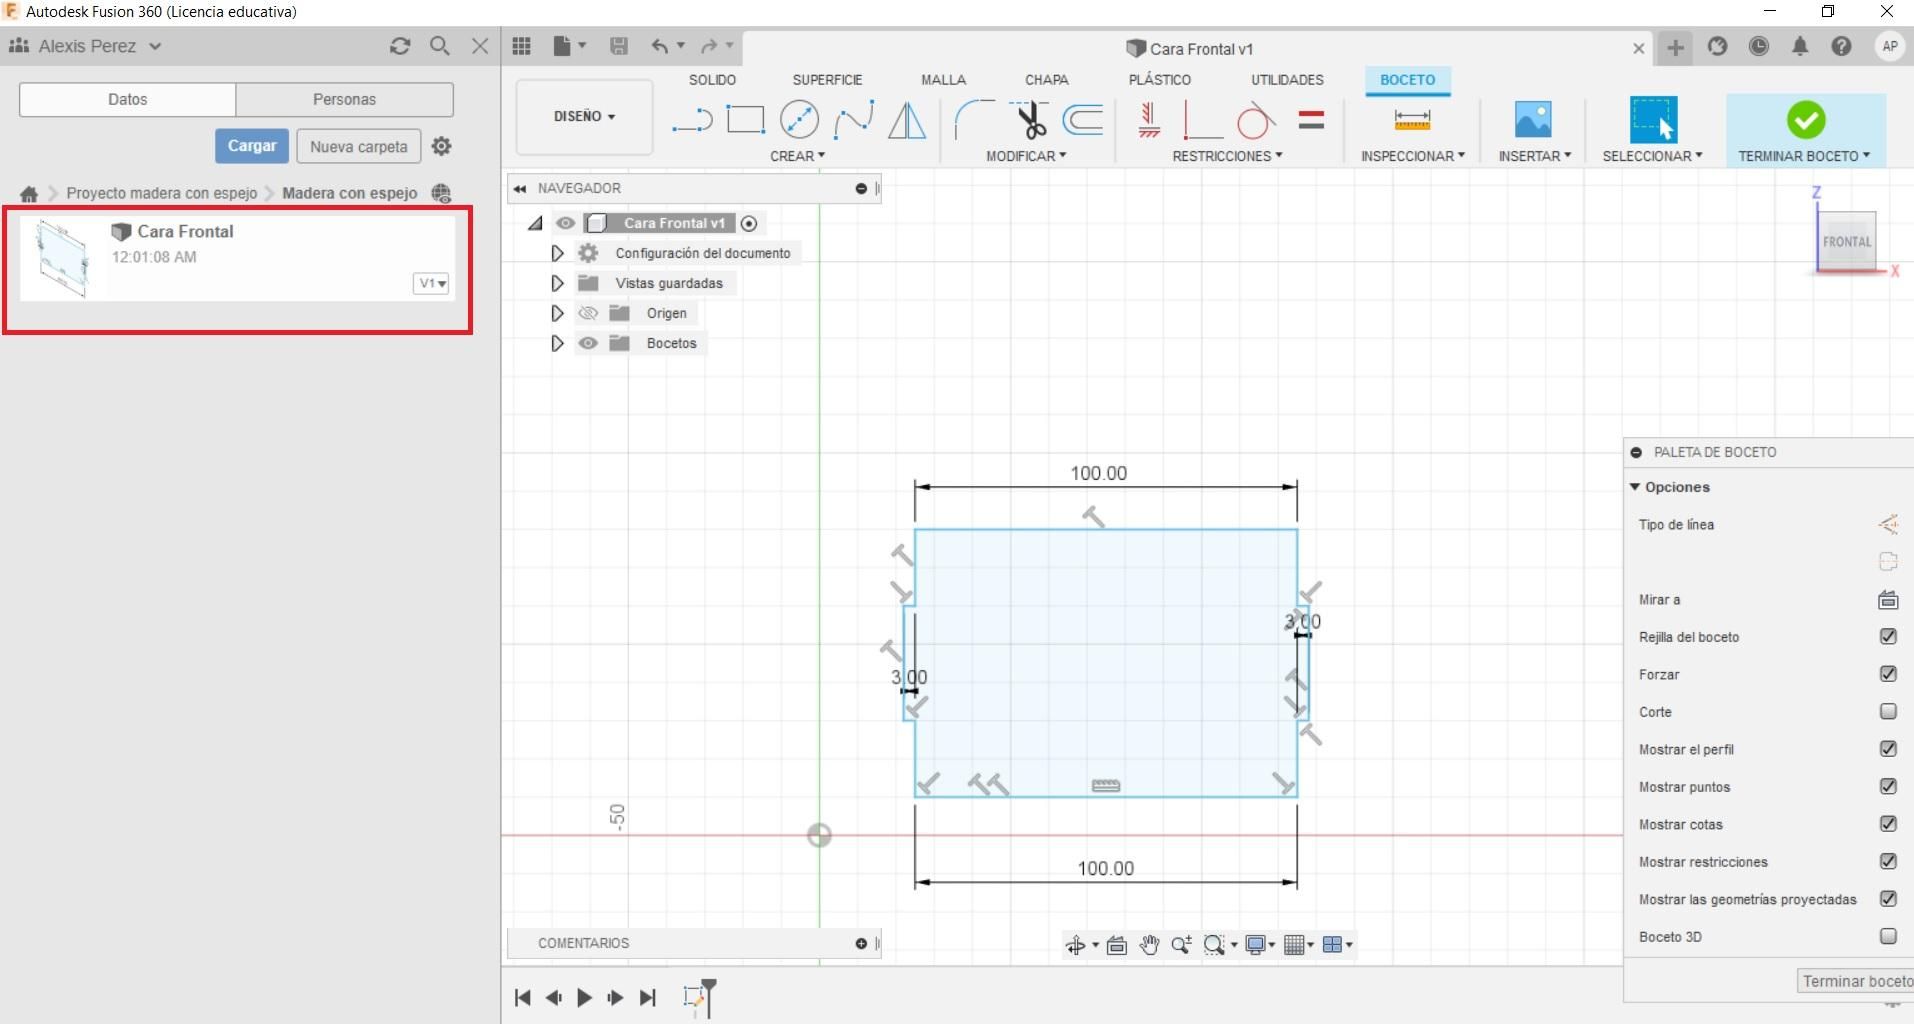Toggle Rejilla del boceto checkbox

1888,636
